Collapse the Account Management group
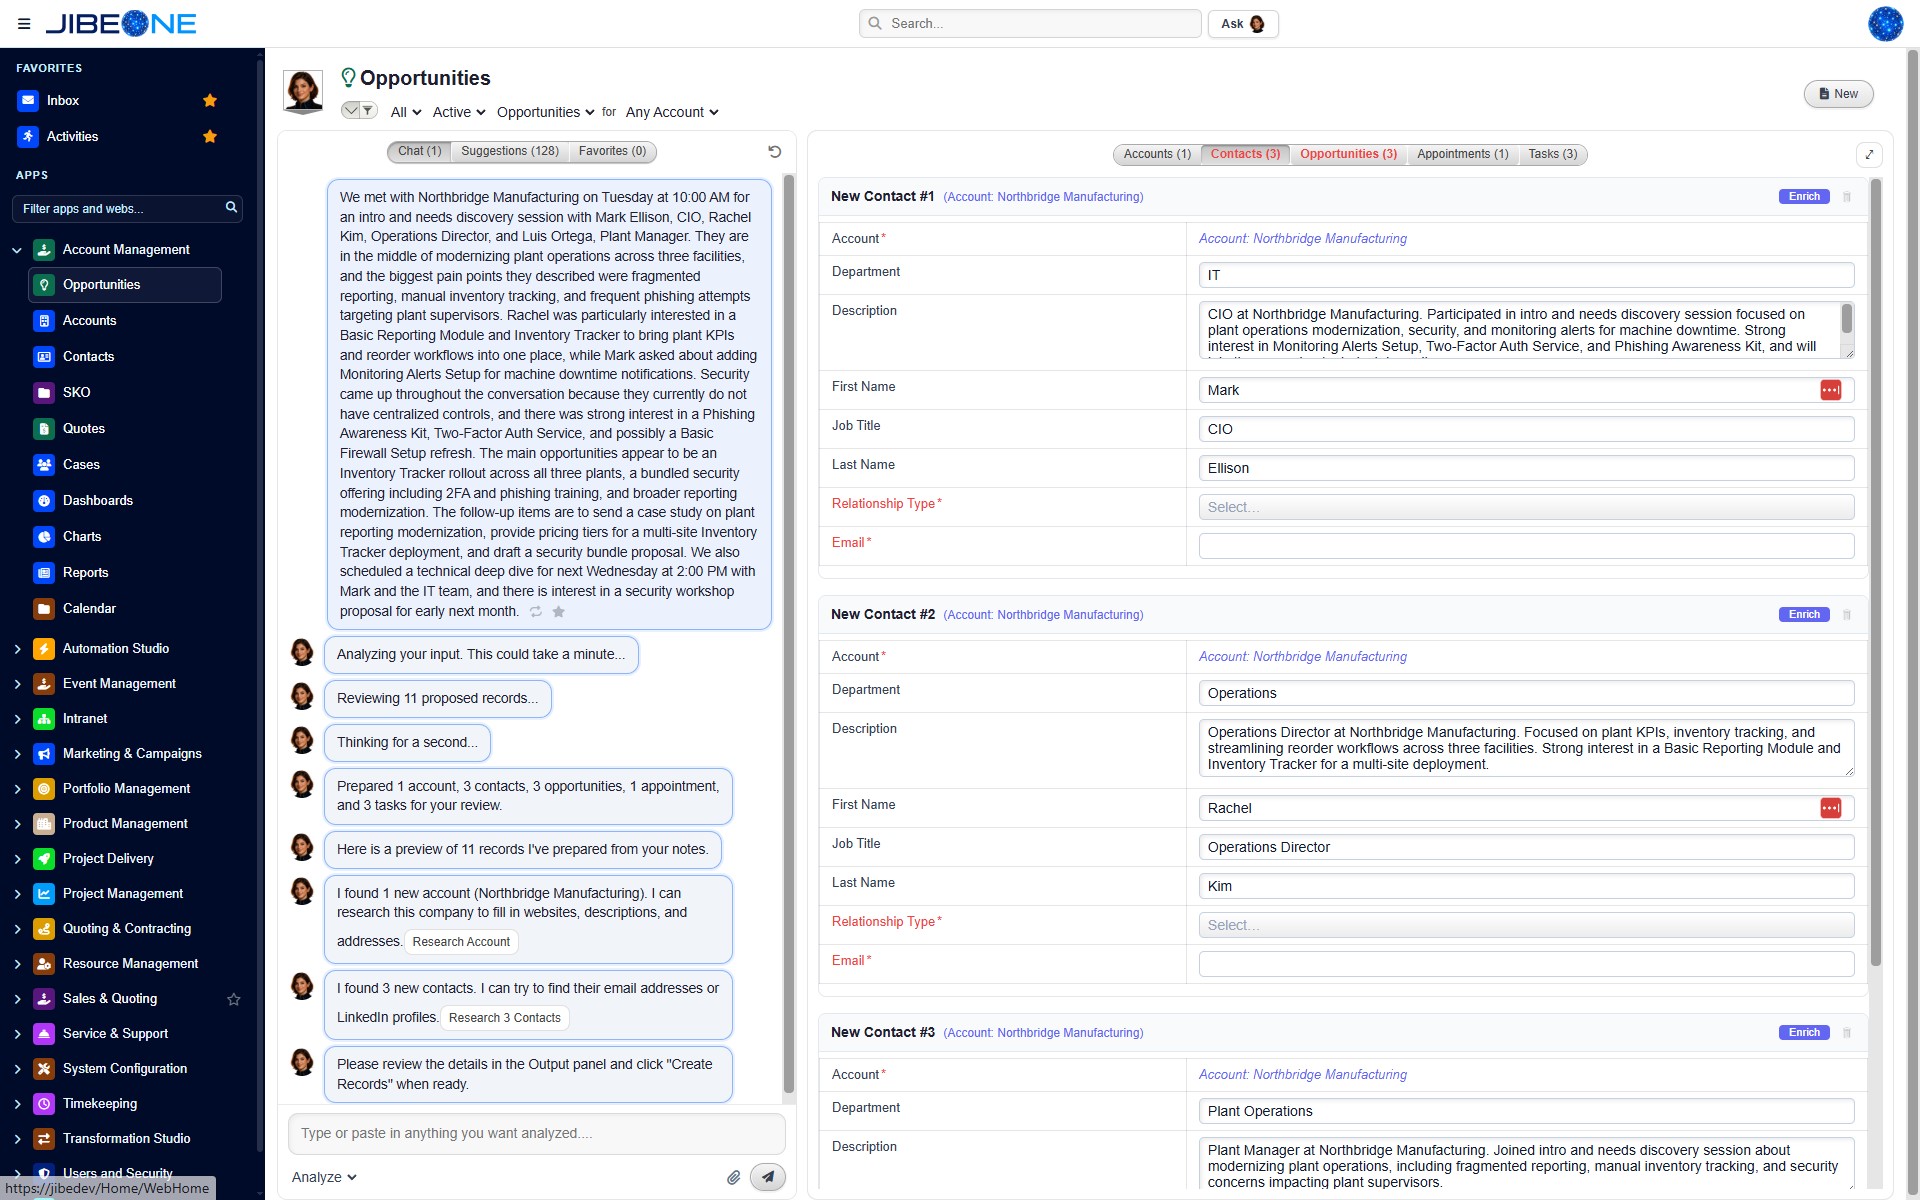Viewport: 1920px width, 1200px height. tap(17, 250)
